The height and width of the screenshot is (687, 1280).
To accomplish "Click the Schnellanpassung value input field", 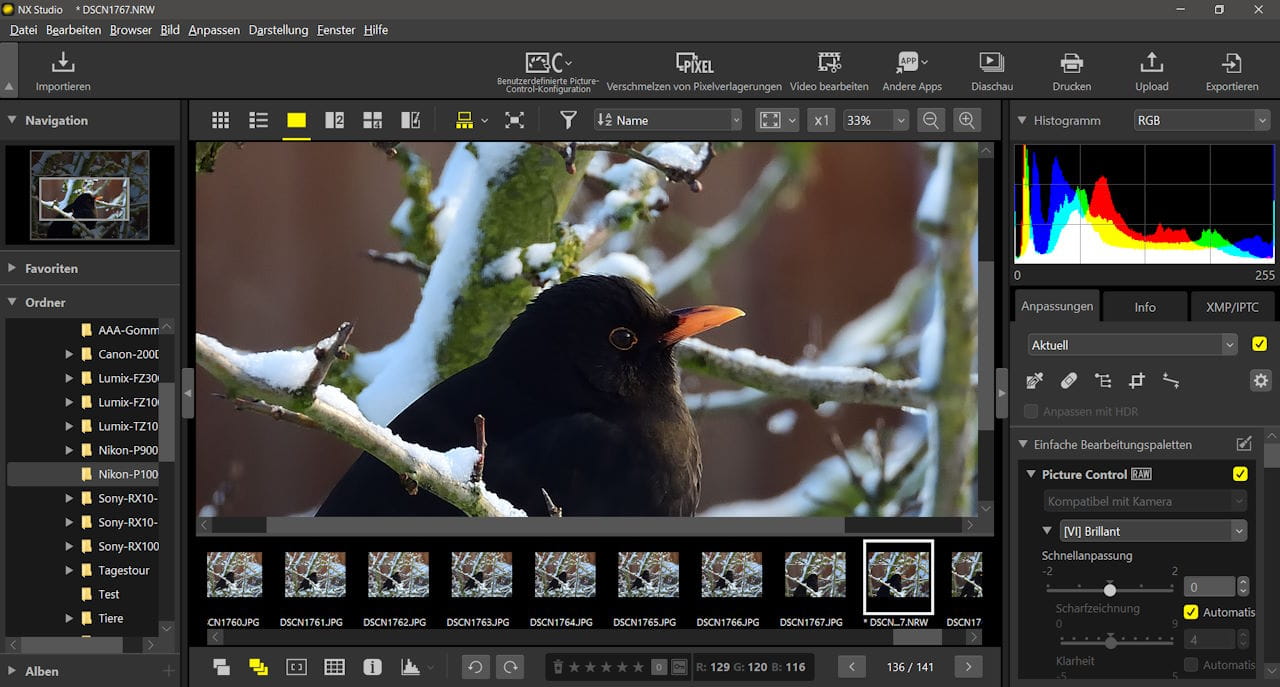I will [x=1210, y=587].
